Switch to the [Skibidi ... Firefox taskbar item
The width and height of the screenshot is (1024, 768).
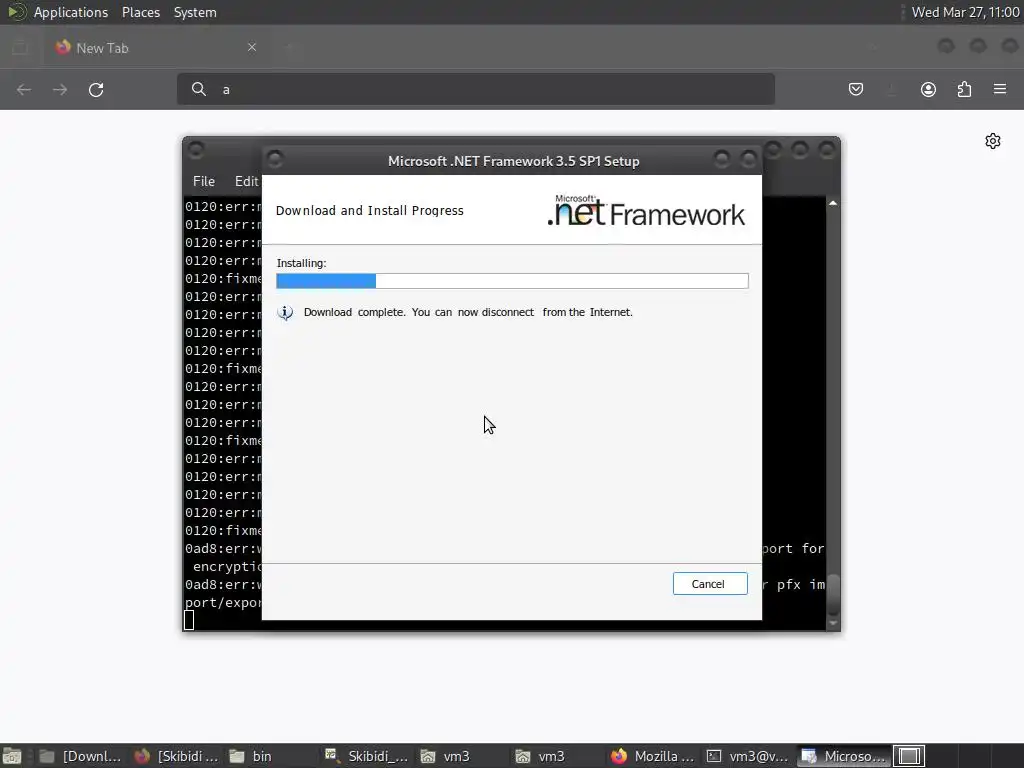(176, 756)
